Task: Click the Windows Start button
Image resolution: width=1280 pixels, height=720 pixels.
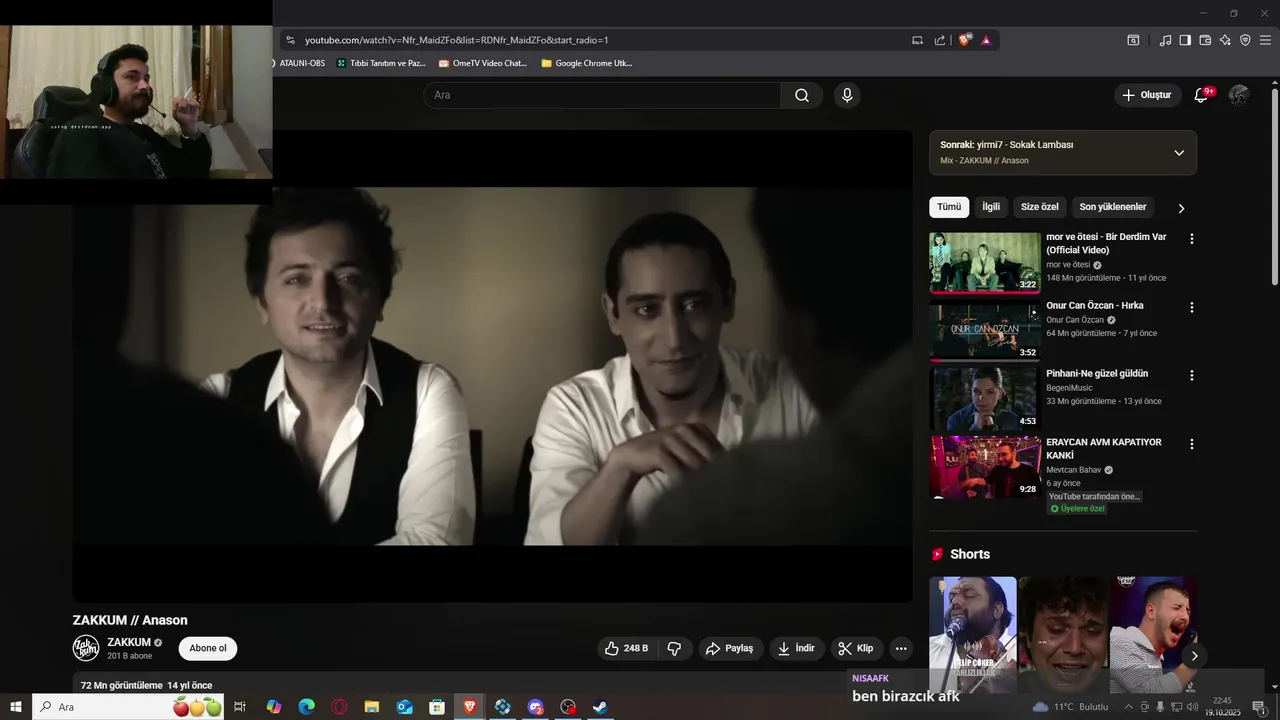Action: click(x=16, y=707)
